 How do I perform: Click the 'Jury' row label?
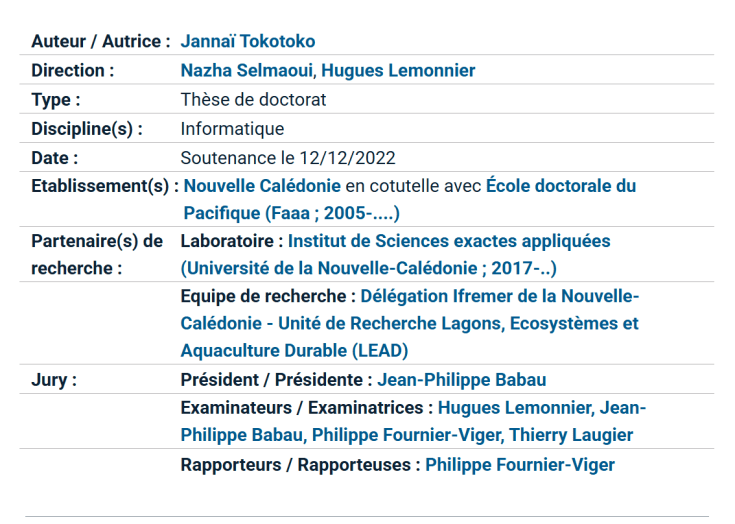pos(54,380)
